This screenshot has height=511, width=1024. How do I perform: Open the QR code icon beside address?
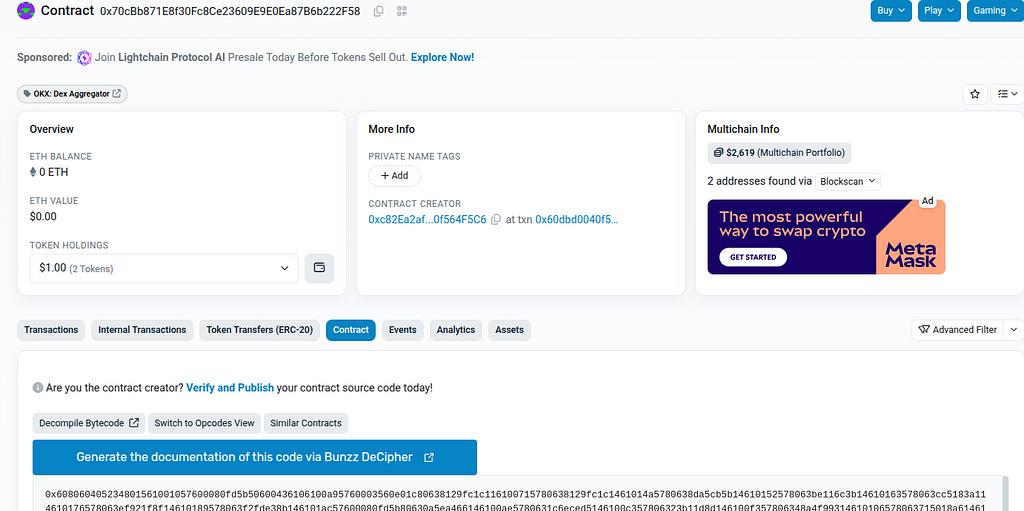click(x=402, y=11)
